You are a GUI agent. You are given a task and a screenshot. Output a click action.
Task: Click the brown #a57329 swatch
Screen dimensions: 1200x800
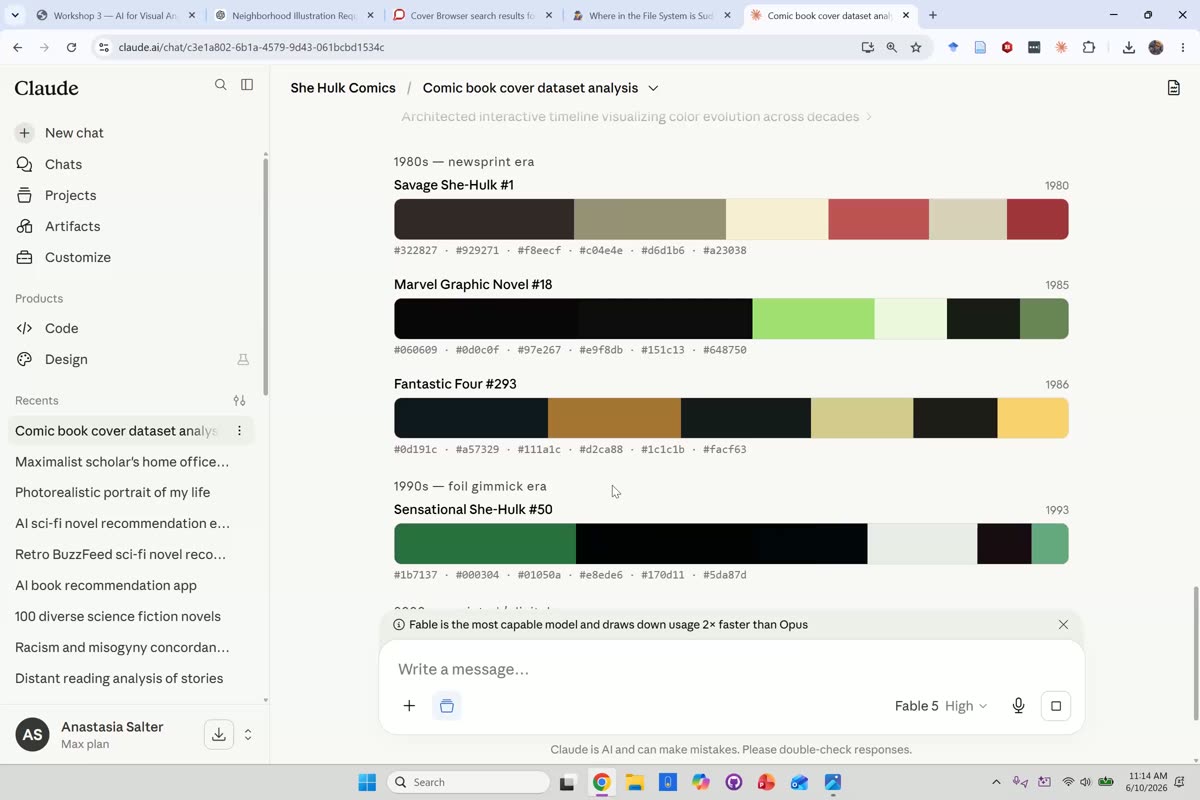(x=614, y=418)
